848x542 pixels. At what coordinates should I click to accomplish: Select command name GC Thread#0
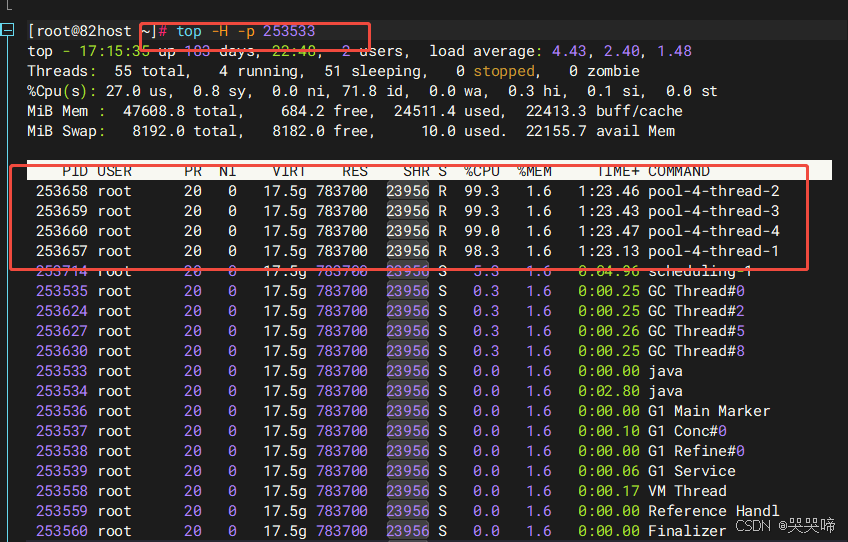pyautogui.click(x=696, y=292)
